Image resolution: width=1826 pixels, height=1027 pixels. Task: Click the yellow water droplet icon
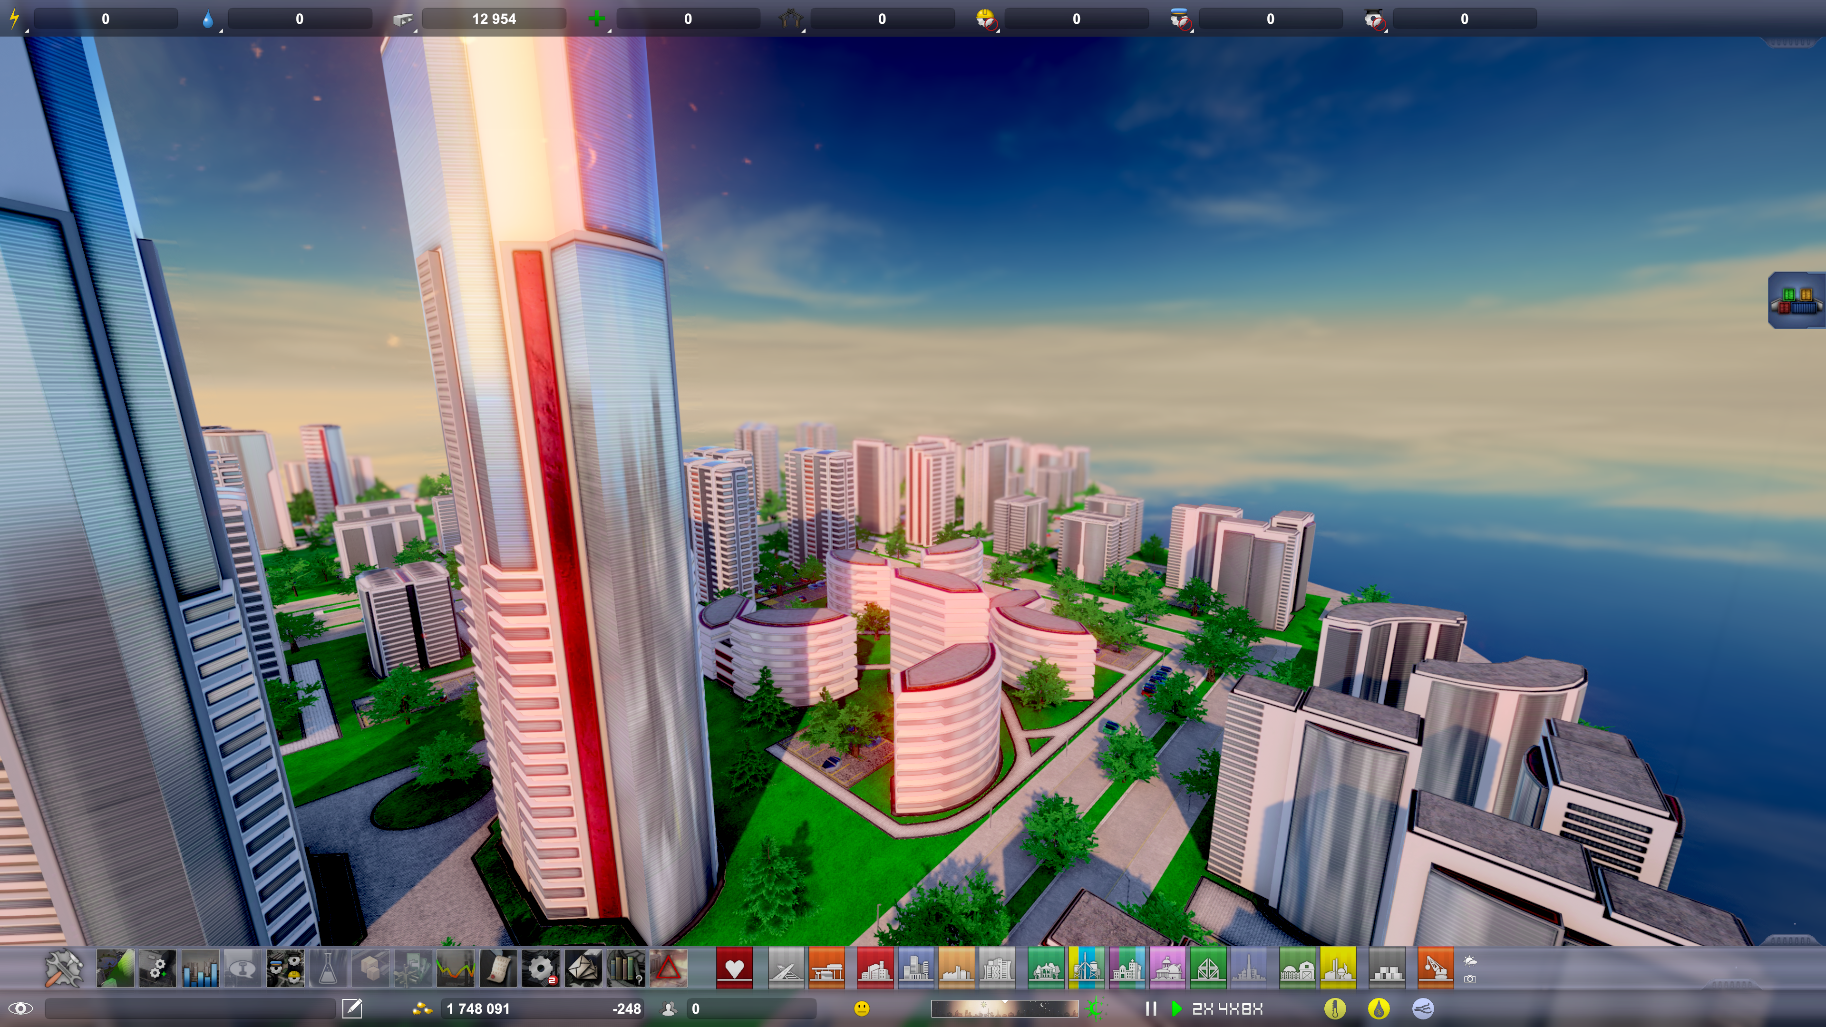click(1378, 1009)
